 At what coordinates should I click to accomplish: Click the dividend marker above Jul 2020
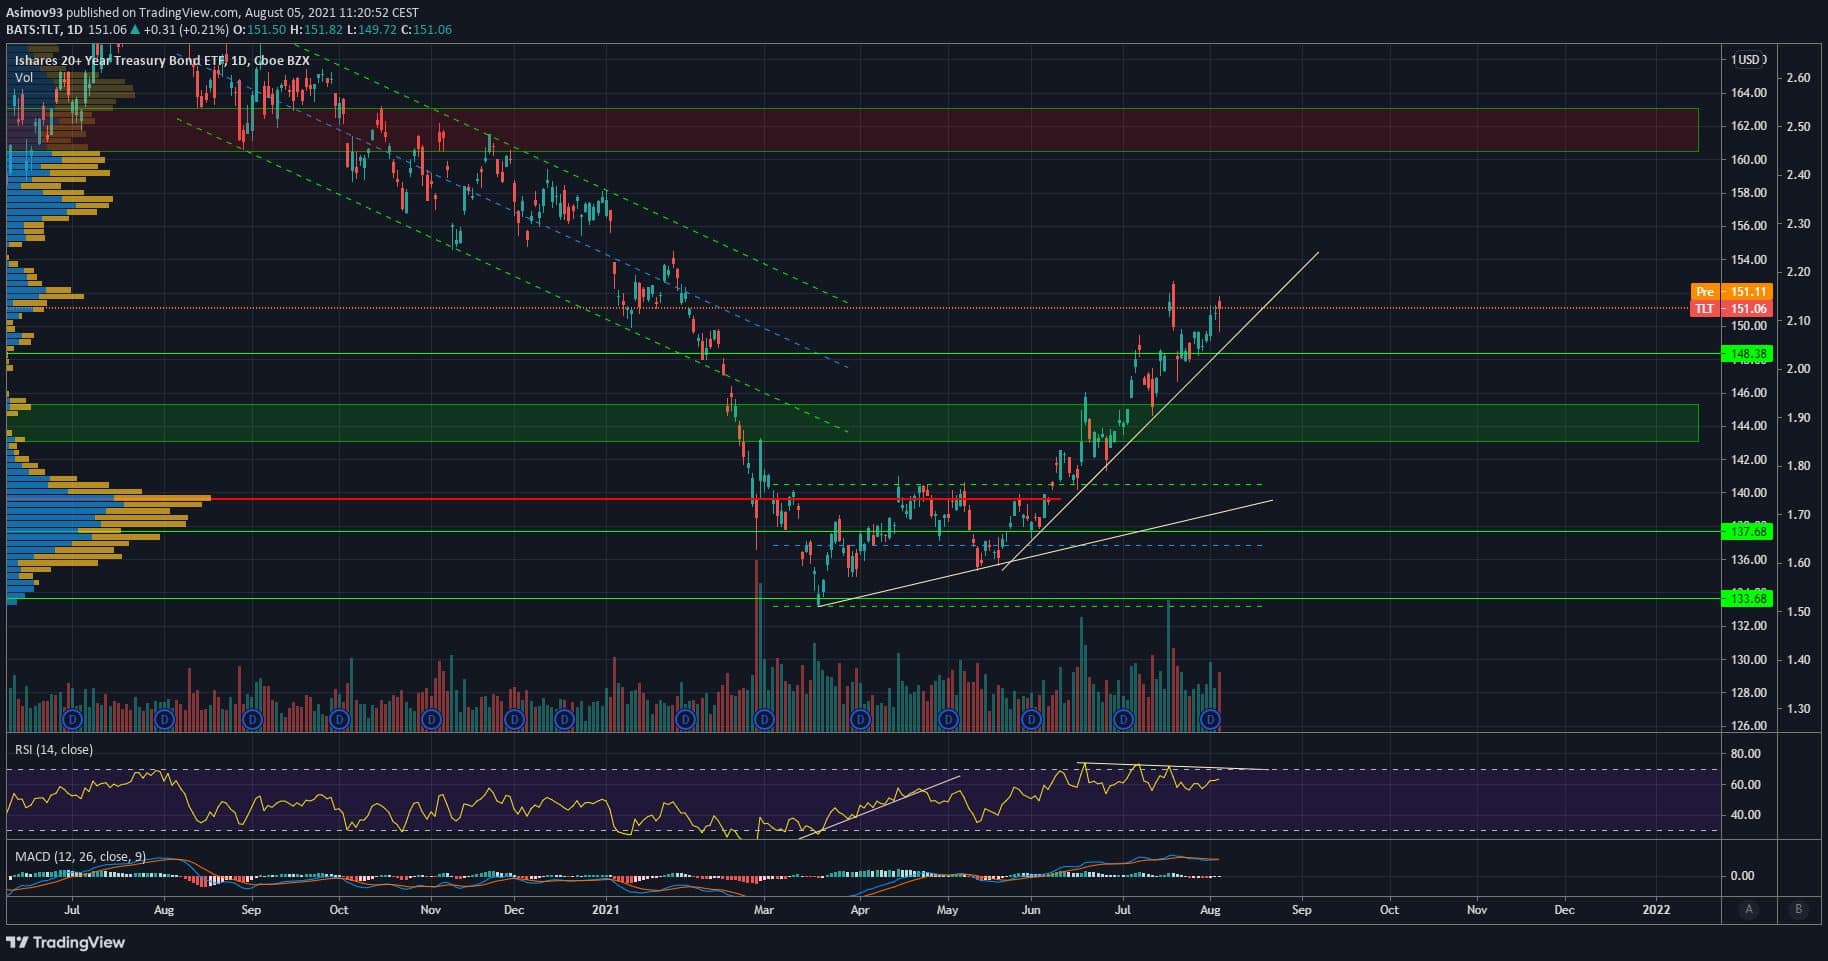72,719
